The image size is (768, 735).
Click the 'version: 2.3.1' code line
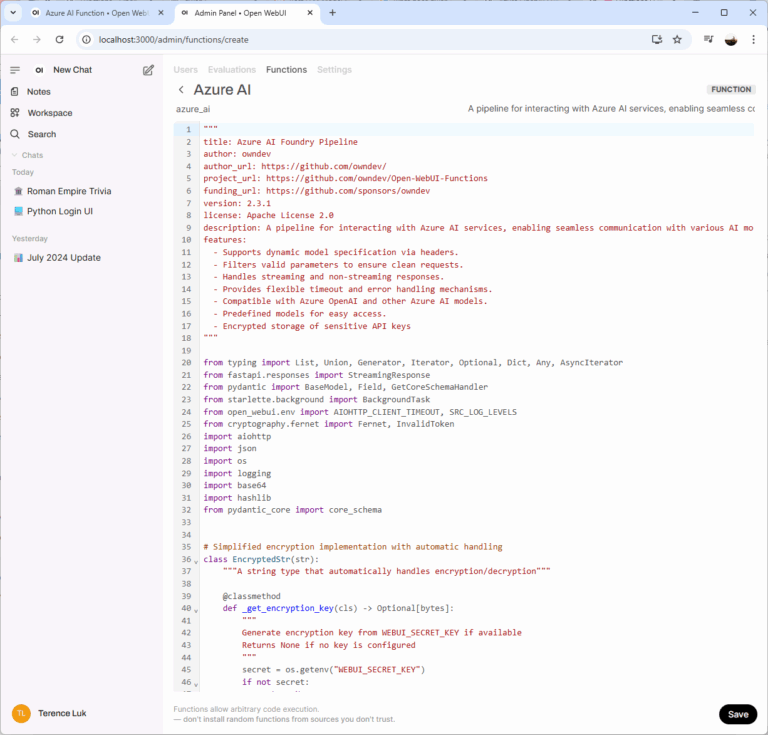click(x=237, y=203)
